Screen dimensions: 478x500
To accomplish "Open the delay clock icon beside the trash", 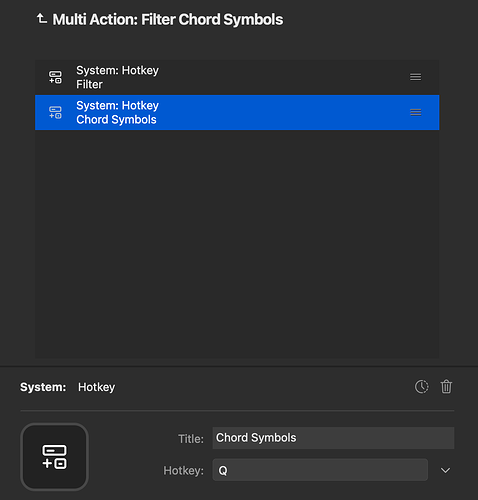I will (x=421, y=387).
